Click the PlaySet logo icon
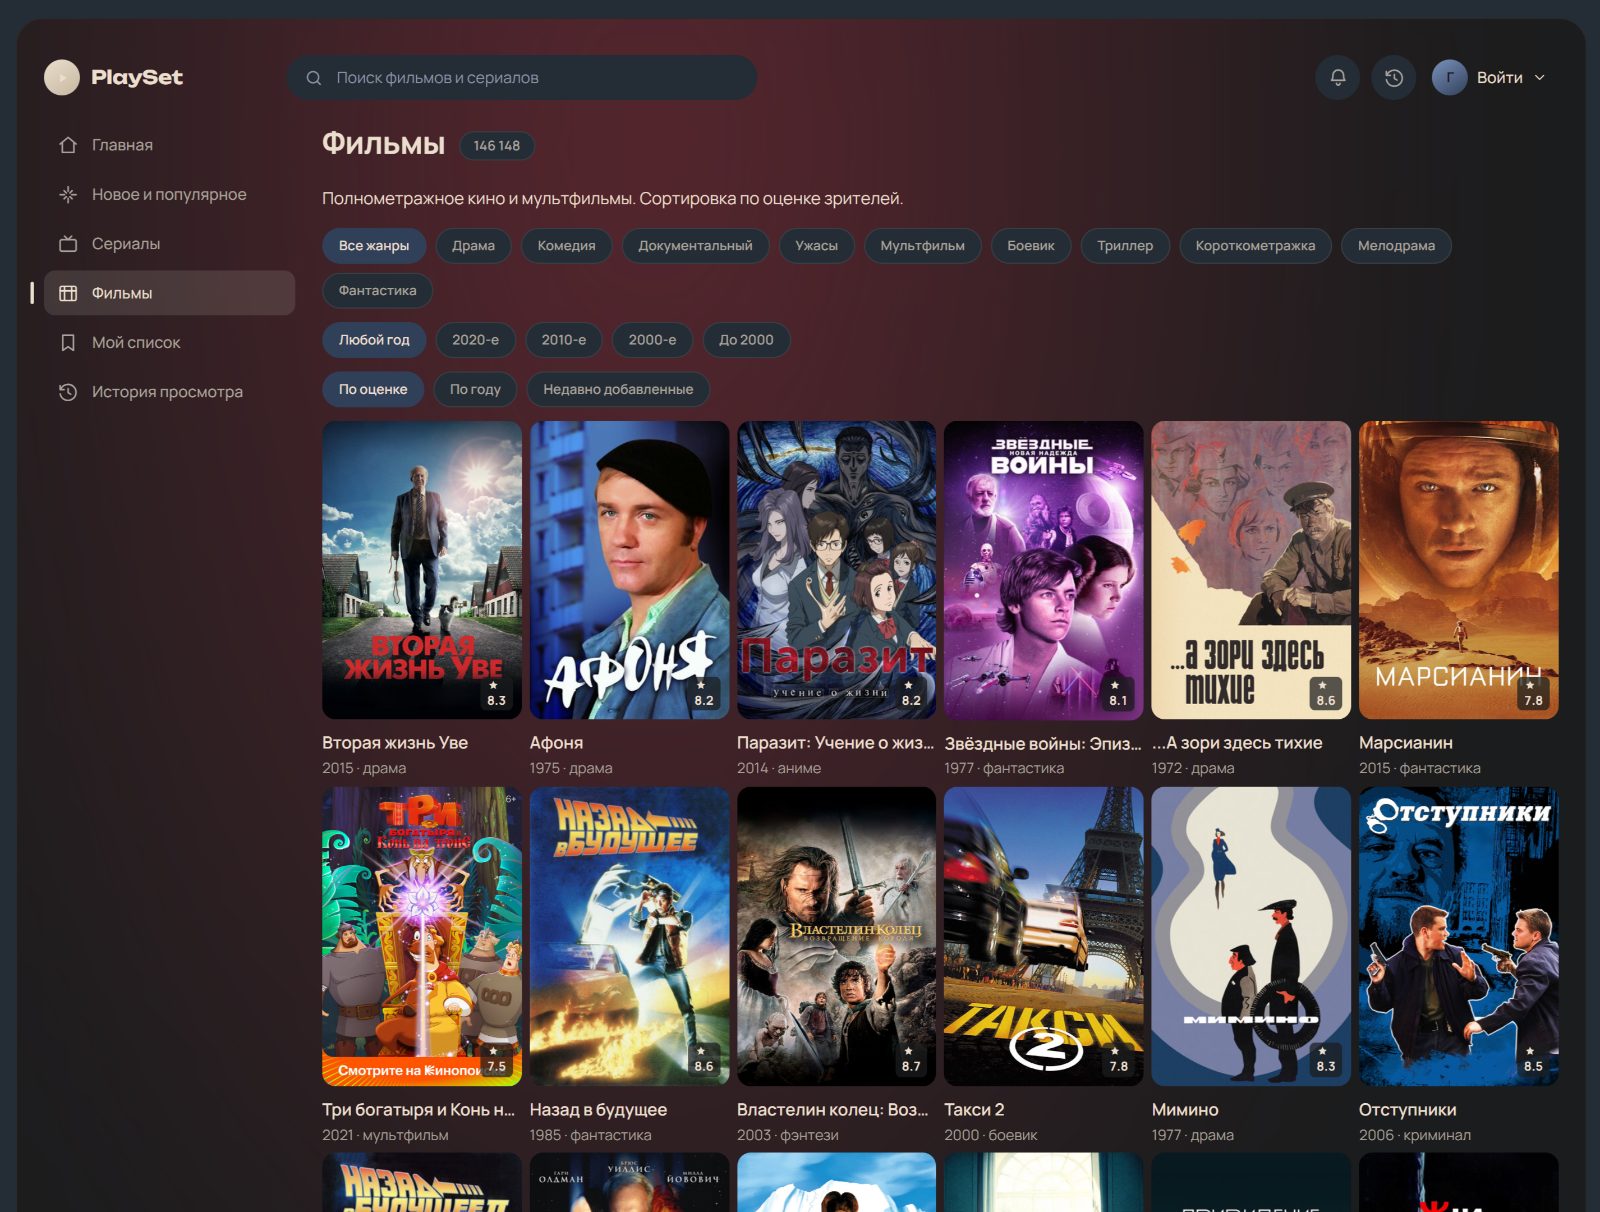 click(x=62, y=77)
